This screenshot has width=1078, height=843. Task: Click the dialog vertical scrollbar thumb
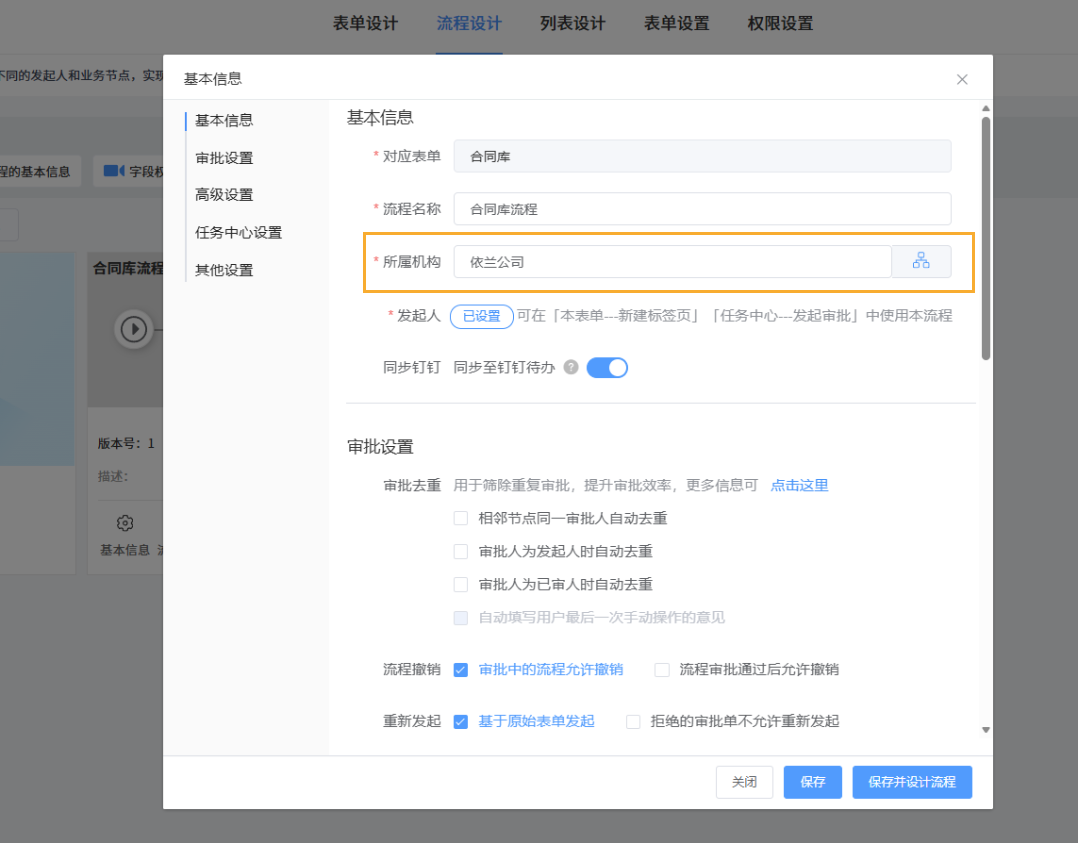985,238
